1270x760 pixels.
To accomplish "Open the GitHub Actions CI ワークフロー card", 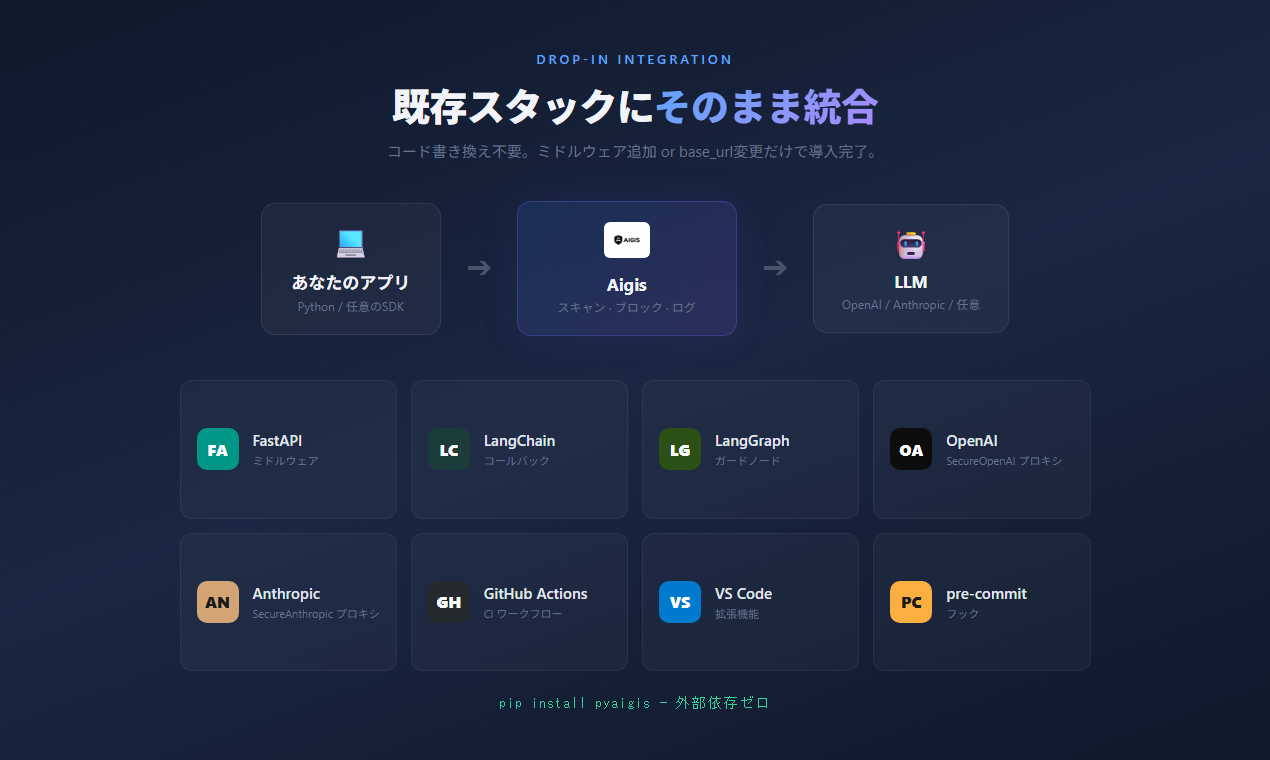I will coord(519,602).
